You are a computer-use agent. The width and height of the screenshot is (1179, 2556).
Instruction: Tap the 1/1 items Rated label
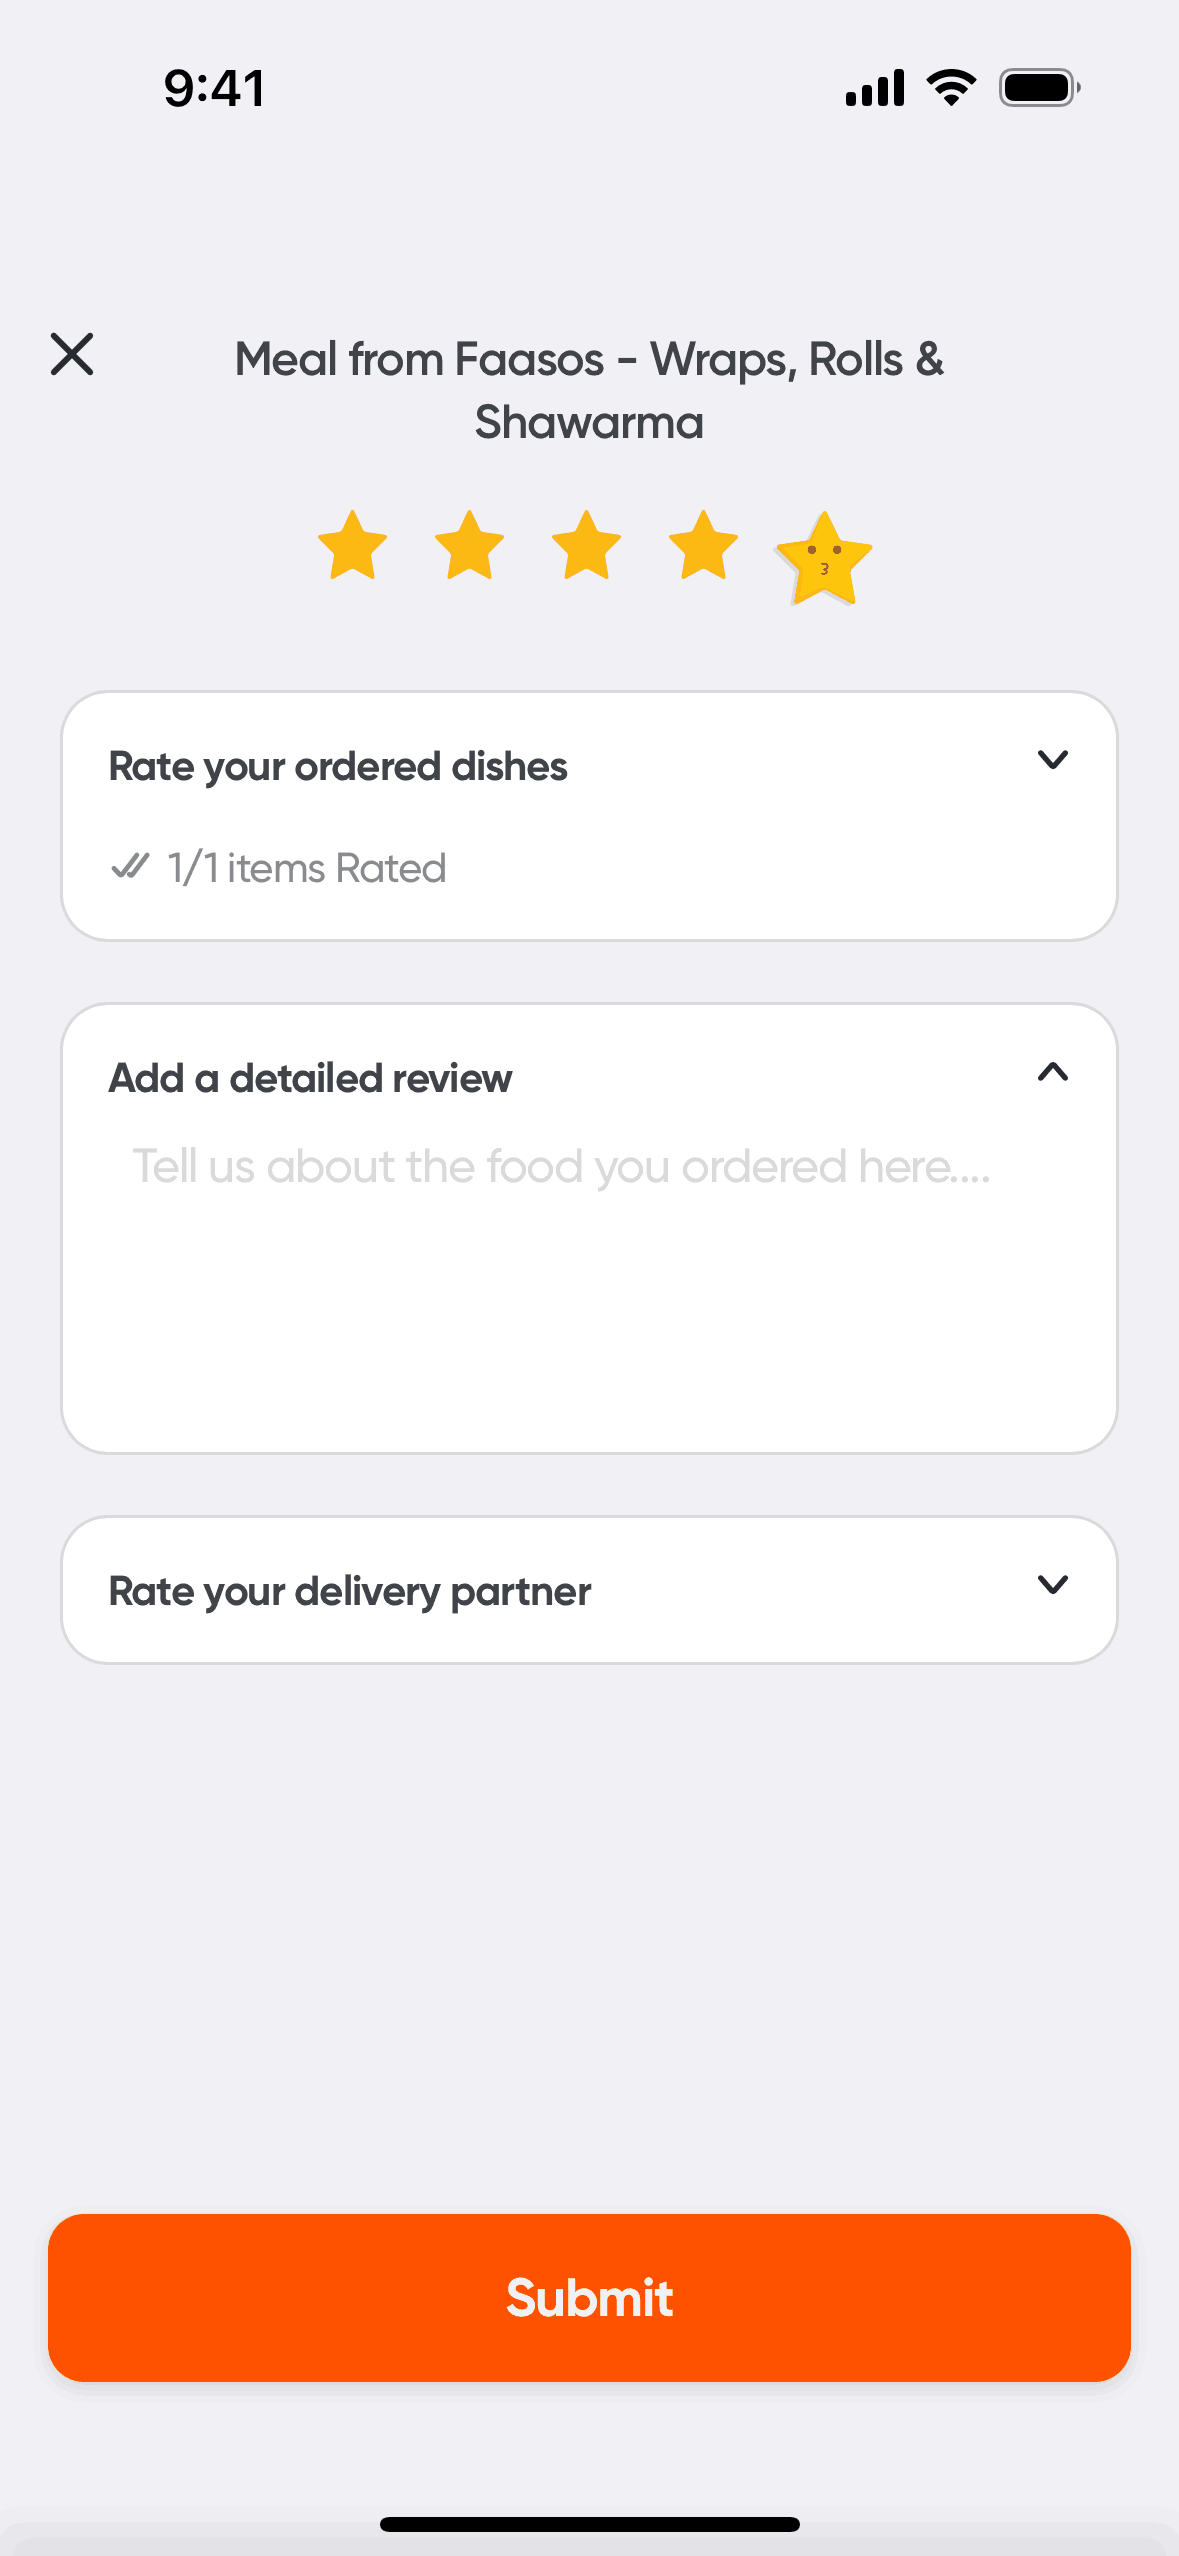[306, 868]
